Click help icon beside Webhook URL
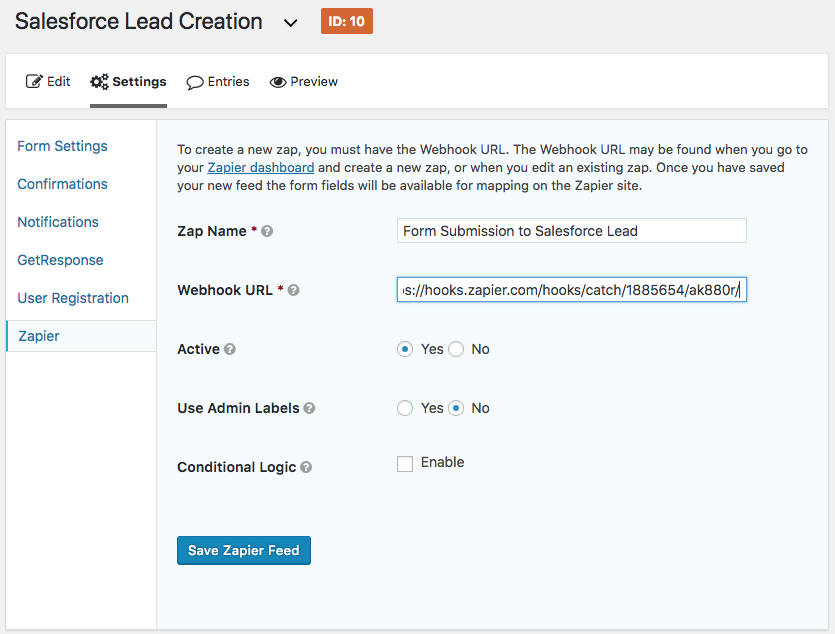The height and width of the screenshot is (634, 835). point(293,290)
